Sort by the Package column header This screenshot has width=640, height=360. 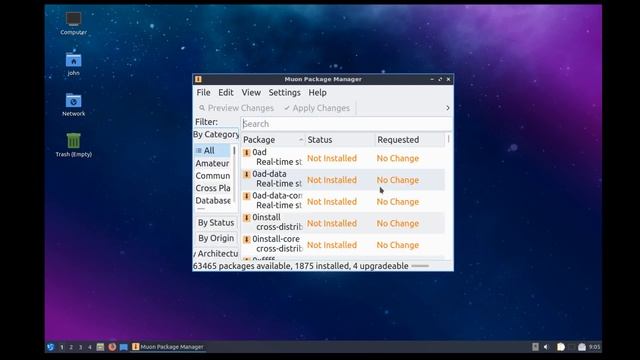click(x=273, y=140)
